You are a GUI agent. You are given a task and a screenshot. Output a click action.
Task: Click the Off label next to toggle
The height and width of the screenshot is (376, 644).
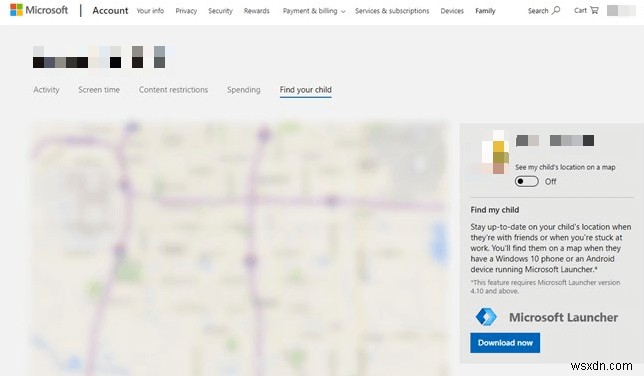pos(550,182)
